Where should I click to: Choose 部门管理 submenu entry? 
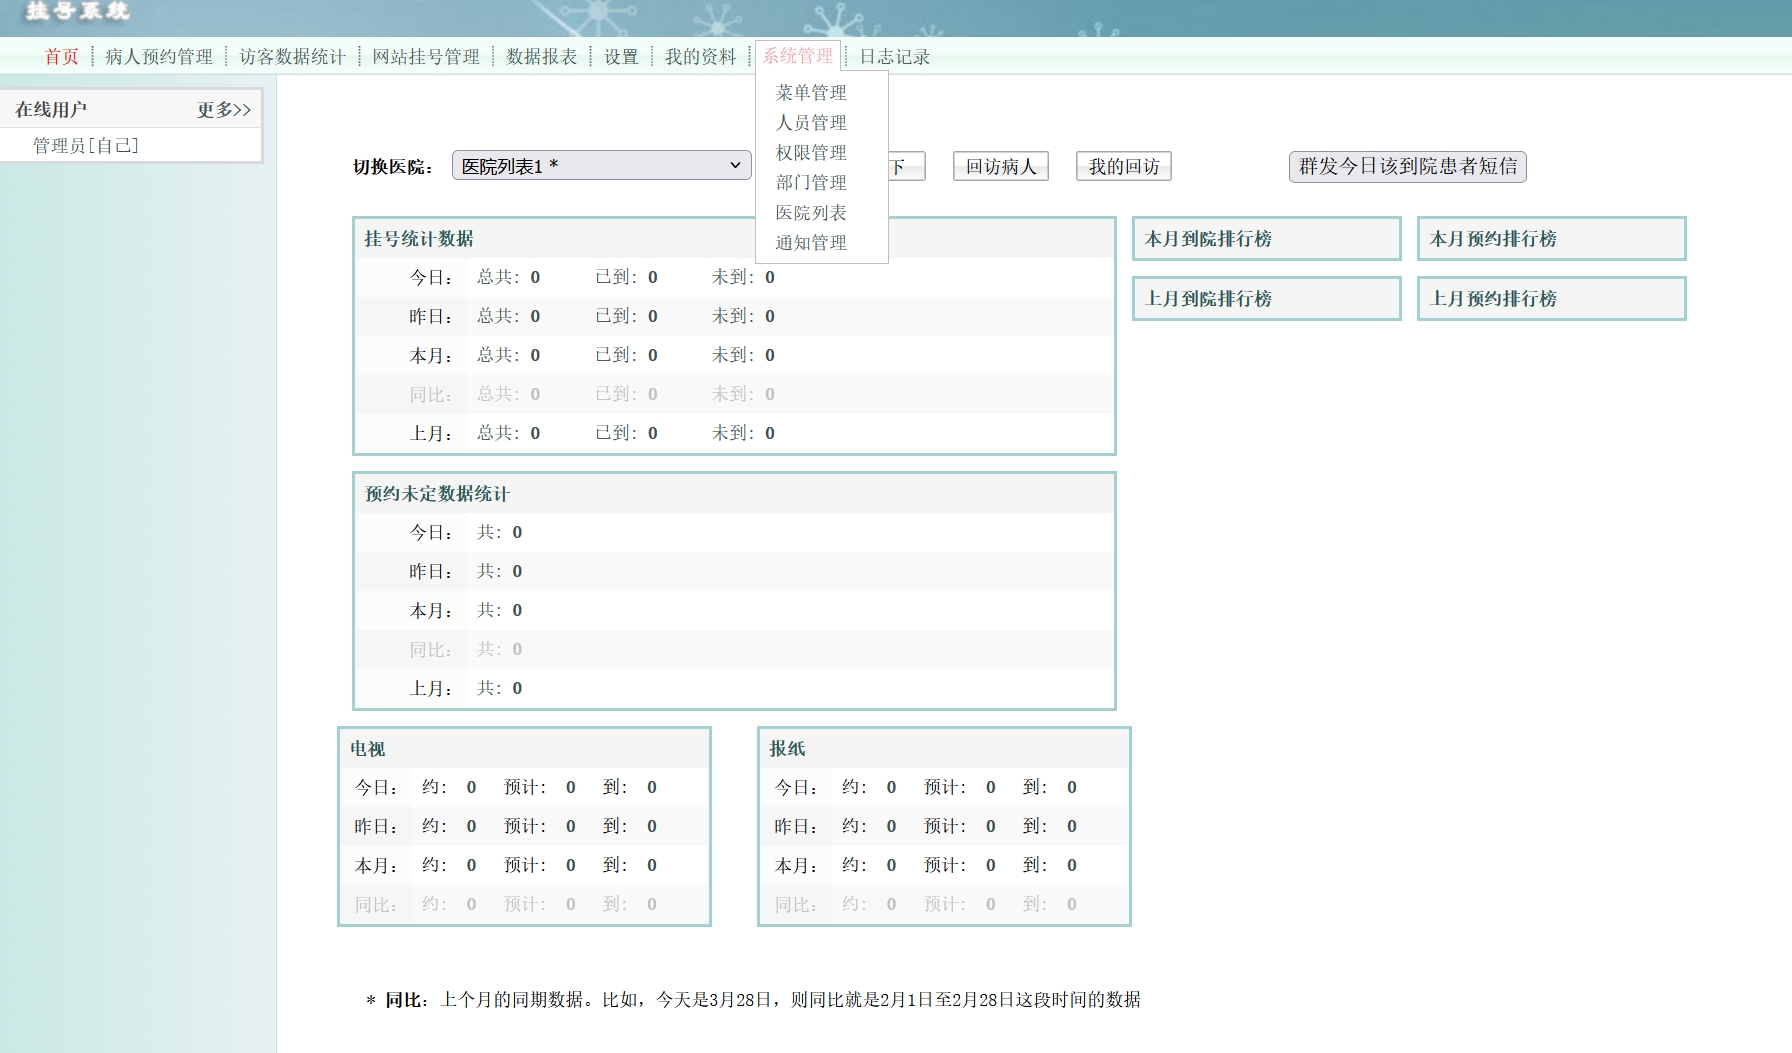point(811,183)
